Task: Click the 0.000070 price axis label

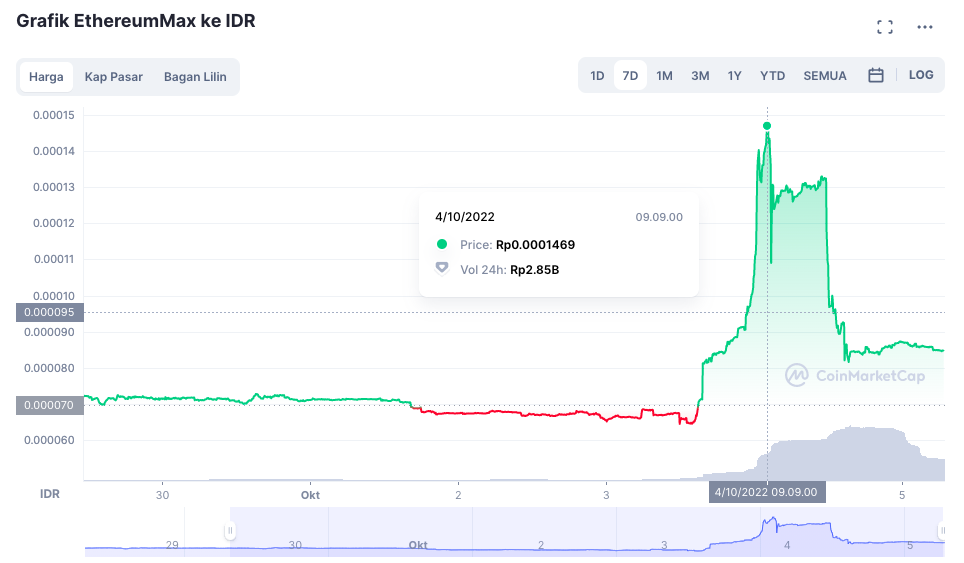Action: (x=49, y=405)
